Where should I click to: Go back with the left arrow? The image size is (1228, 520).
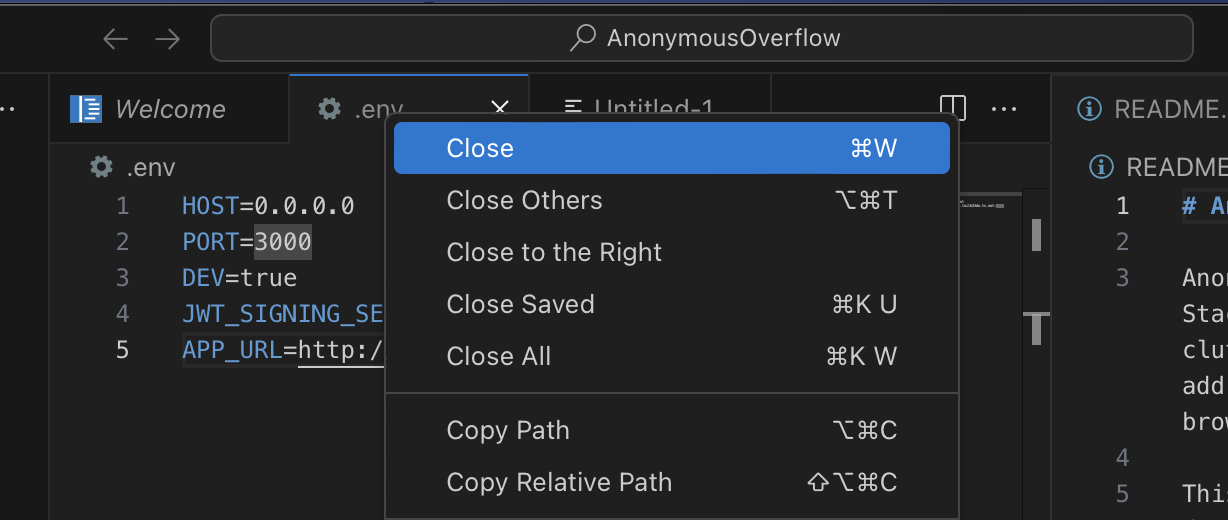[x=116, y=39]
